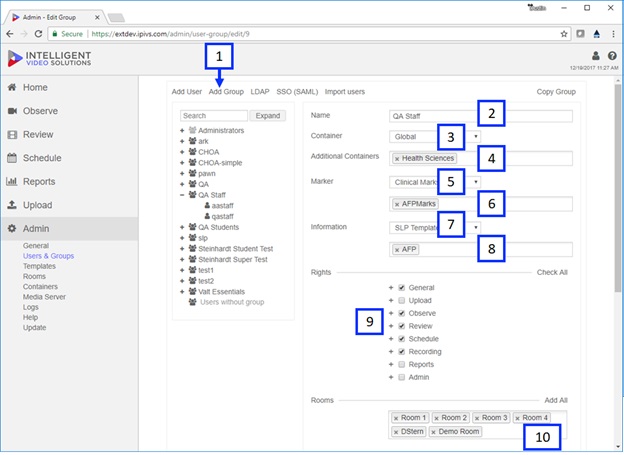Remove the AFP information tag
Screen dimensions: 624x455
[397, 250]
